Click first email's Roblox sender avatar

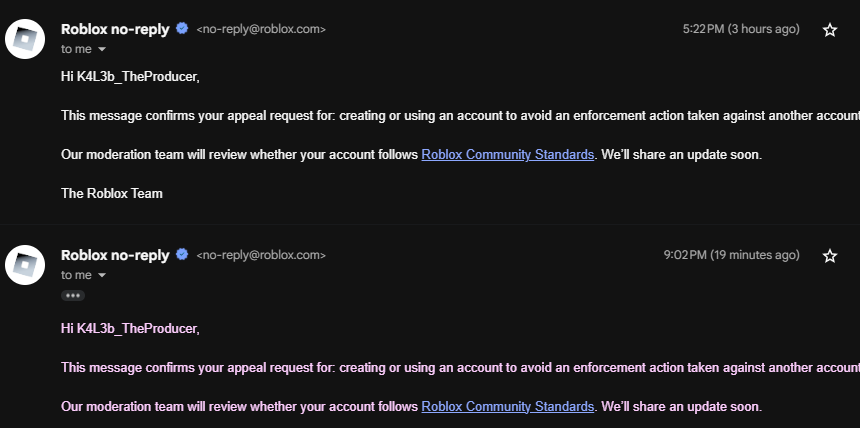(x=25, y=39)
